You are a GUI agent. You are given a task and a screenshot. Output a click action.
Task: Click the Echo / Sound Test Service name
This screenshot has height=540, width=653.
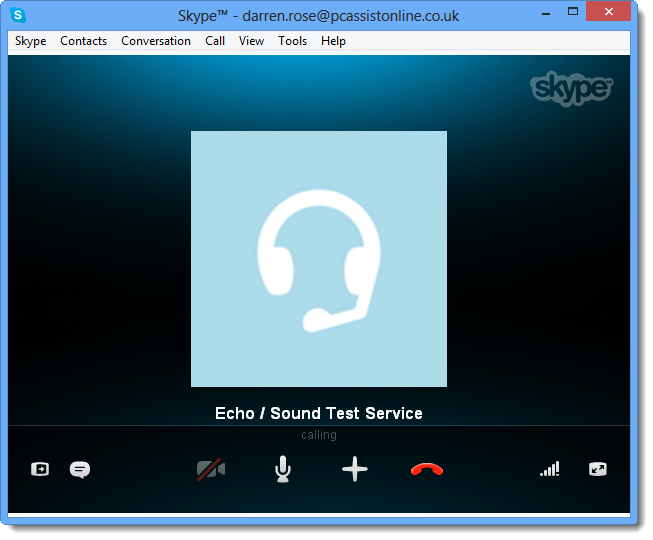tap(319, 413)
